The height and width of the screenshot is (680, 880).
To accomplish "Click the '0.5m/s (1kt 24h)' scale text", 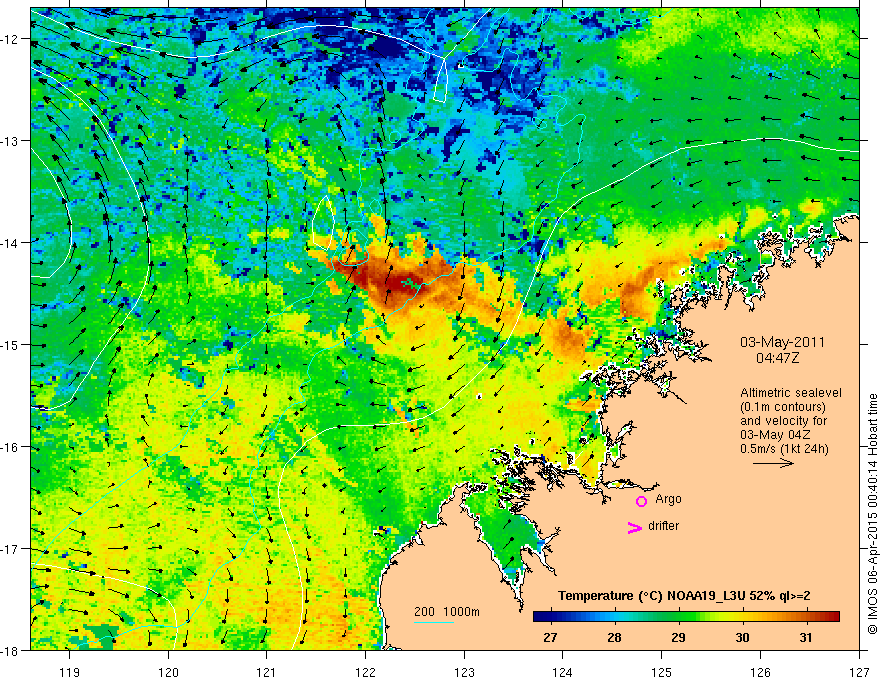I will click(x=784, y=449).
